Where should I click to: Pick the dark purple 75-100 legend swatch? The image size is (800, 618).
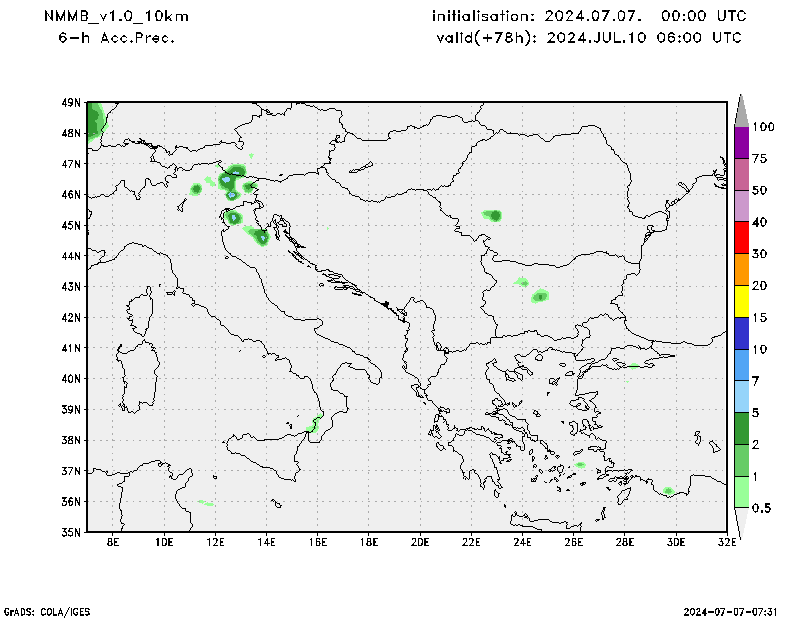click(x=741, y=142)
